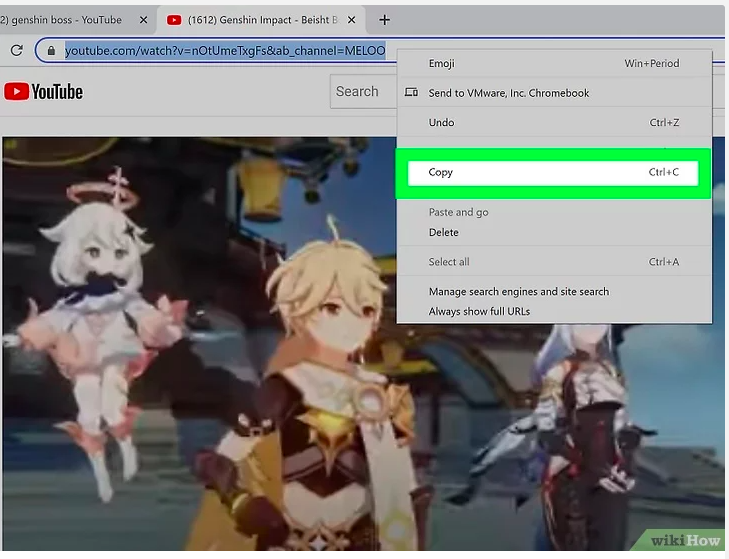Select the Genshin Impact - Beisht tab

click(x=262, y=20)
